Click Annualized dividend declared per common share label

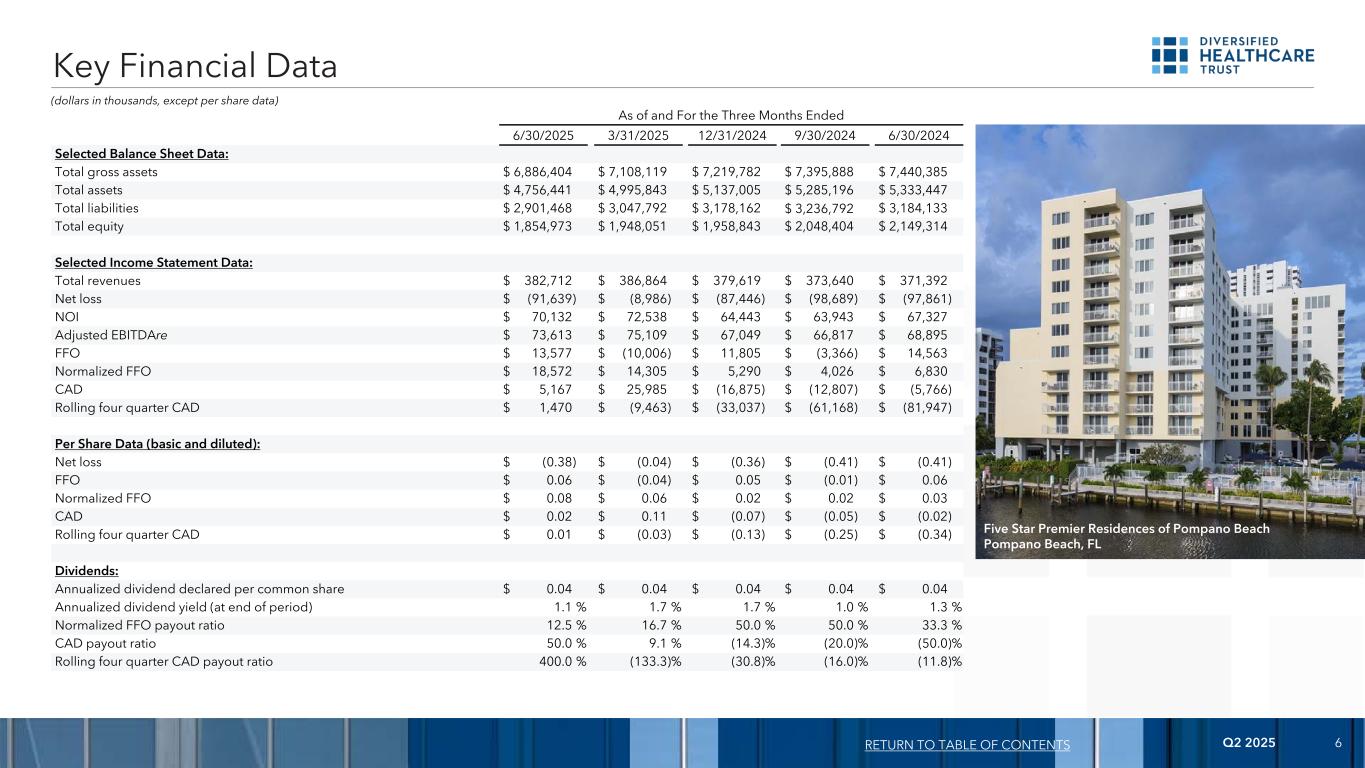point(200,589)
